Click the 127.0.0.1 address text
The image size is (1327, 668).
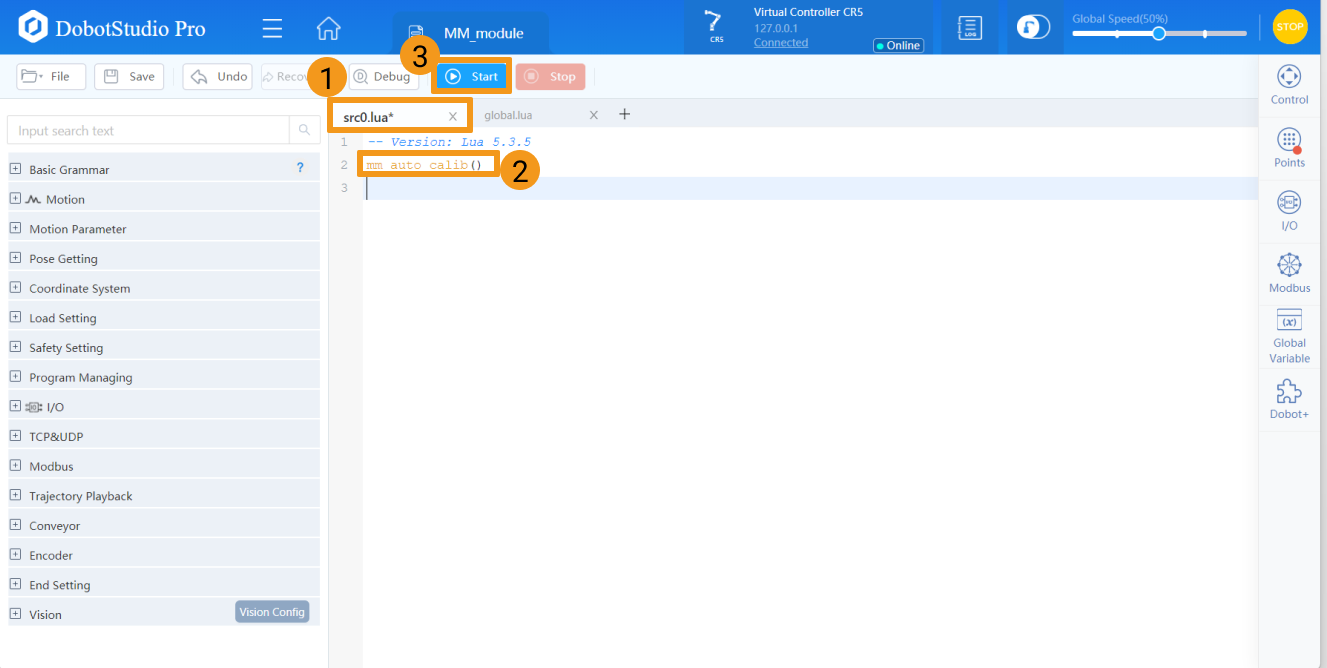pos(776,28)
